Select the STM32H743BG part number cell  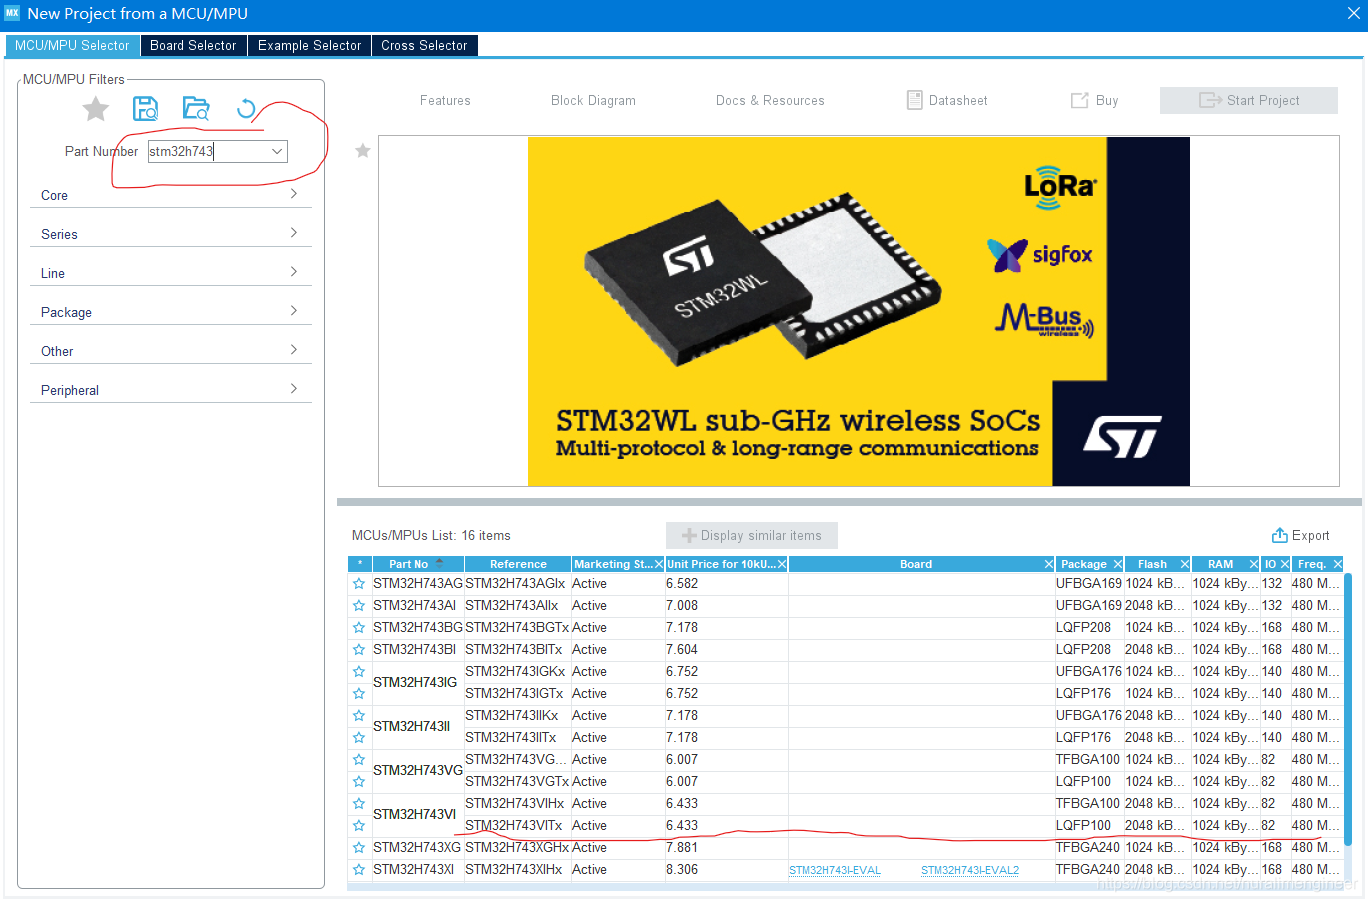(418, 627)
